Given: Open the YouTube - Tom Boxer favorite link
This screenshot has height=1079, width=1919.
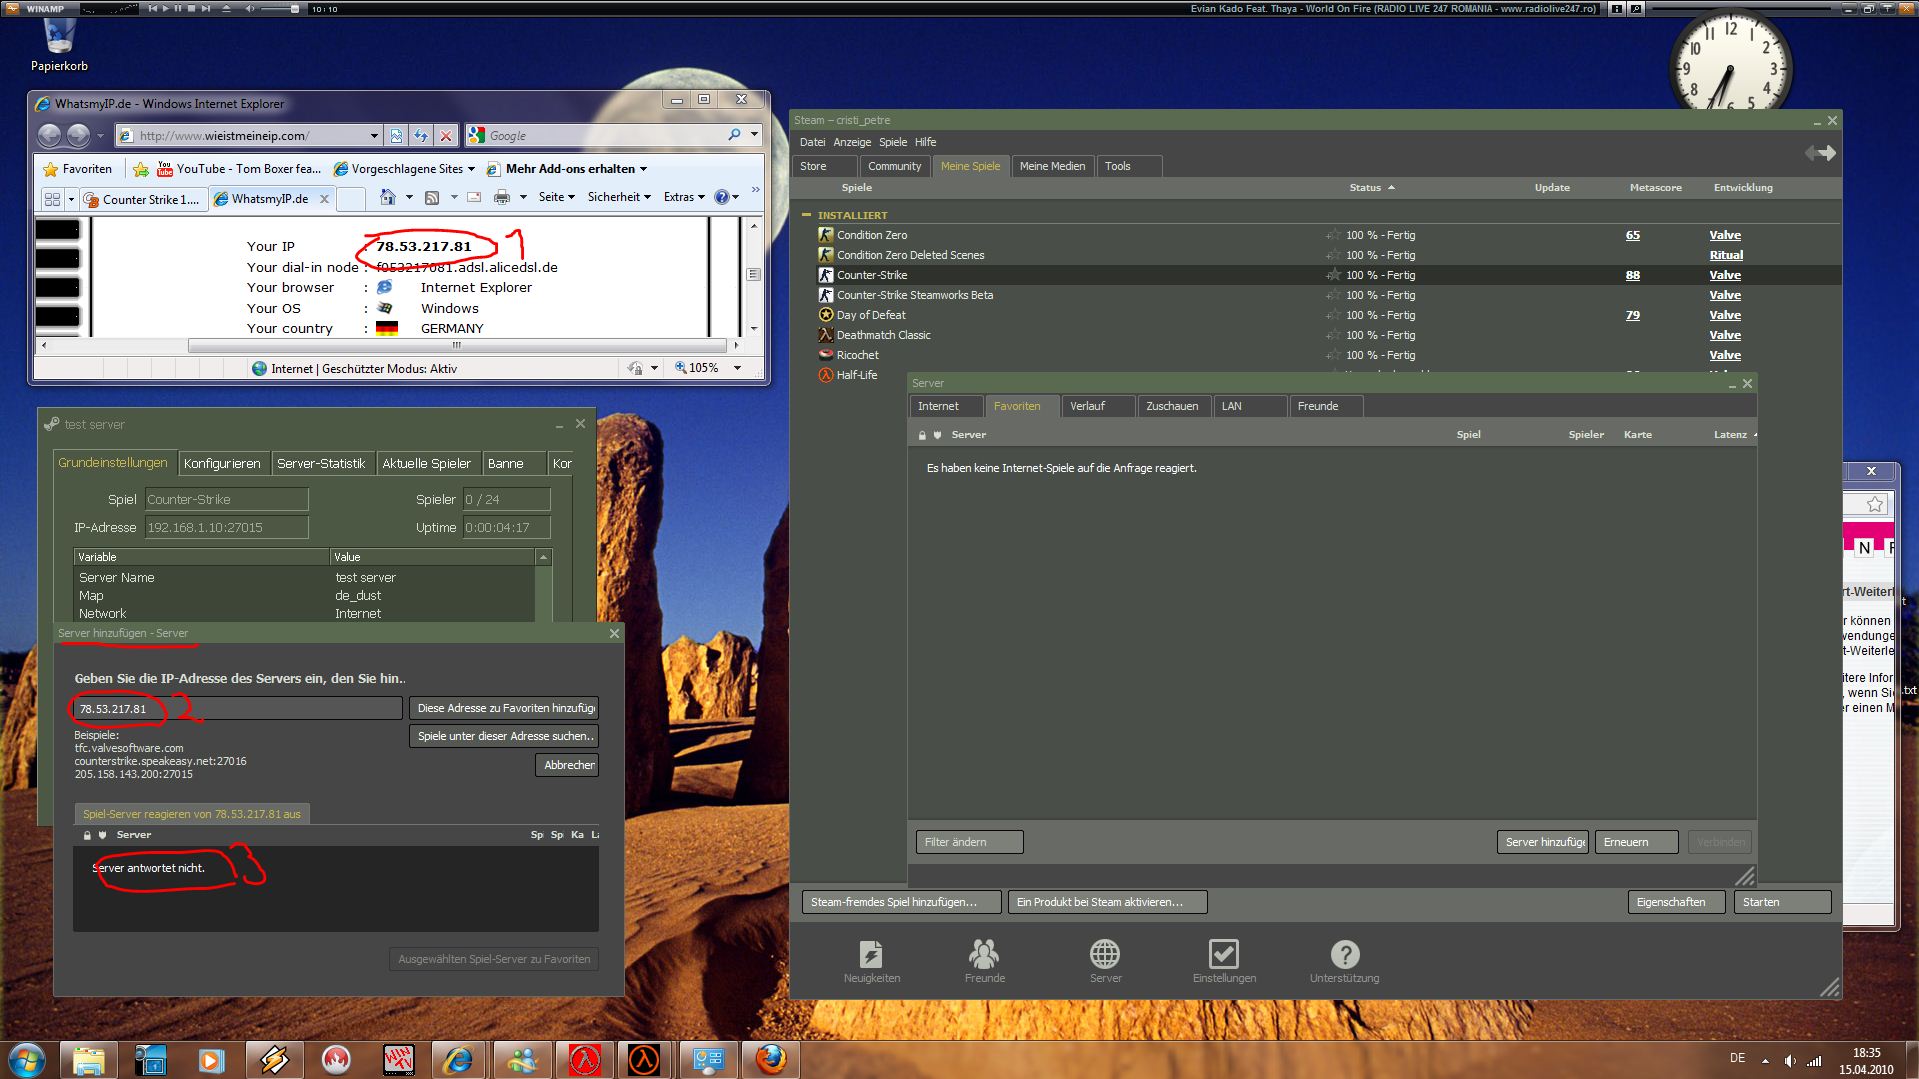Looking at the screenshot, I should click(240, 169).
